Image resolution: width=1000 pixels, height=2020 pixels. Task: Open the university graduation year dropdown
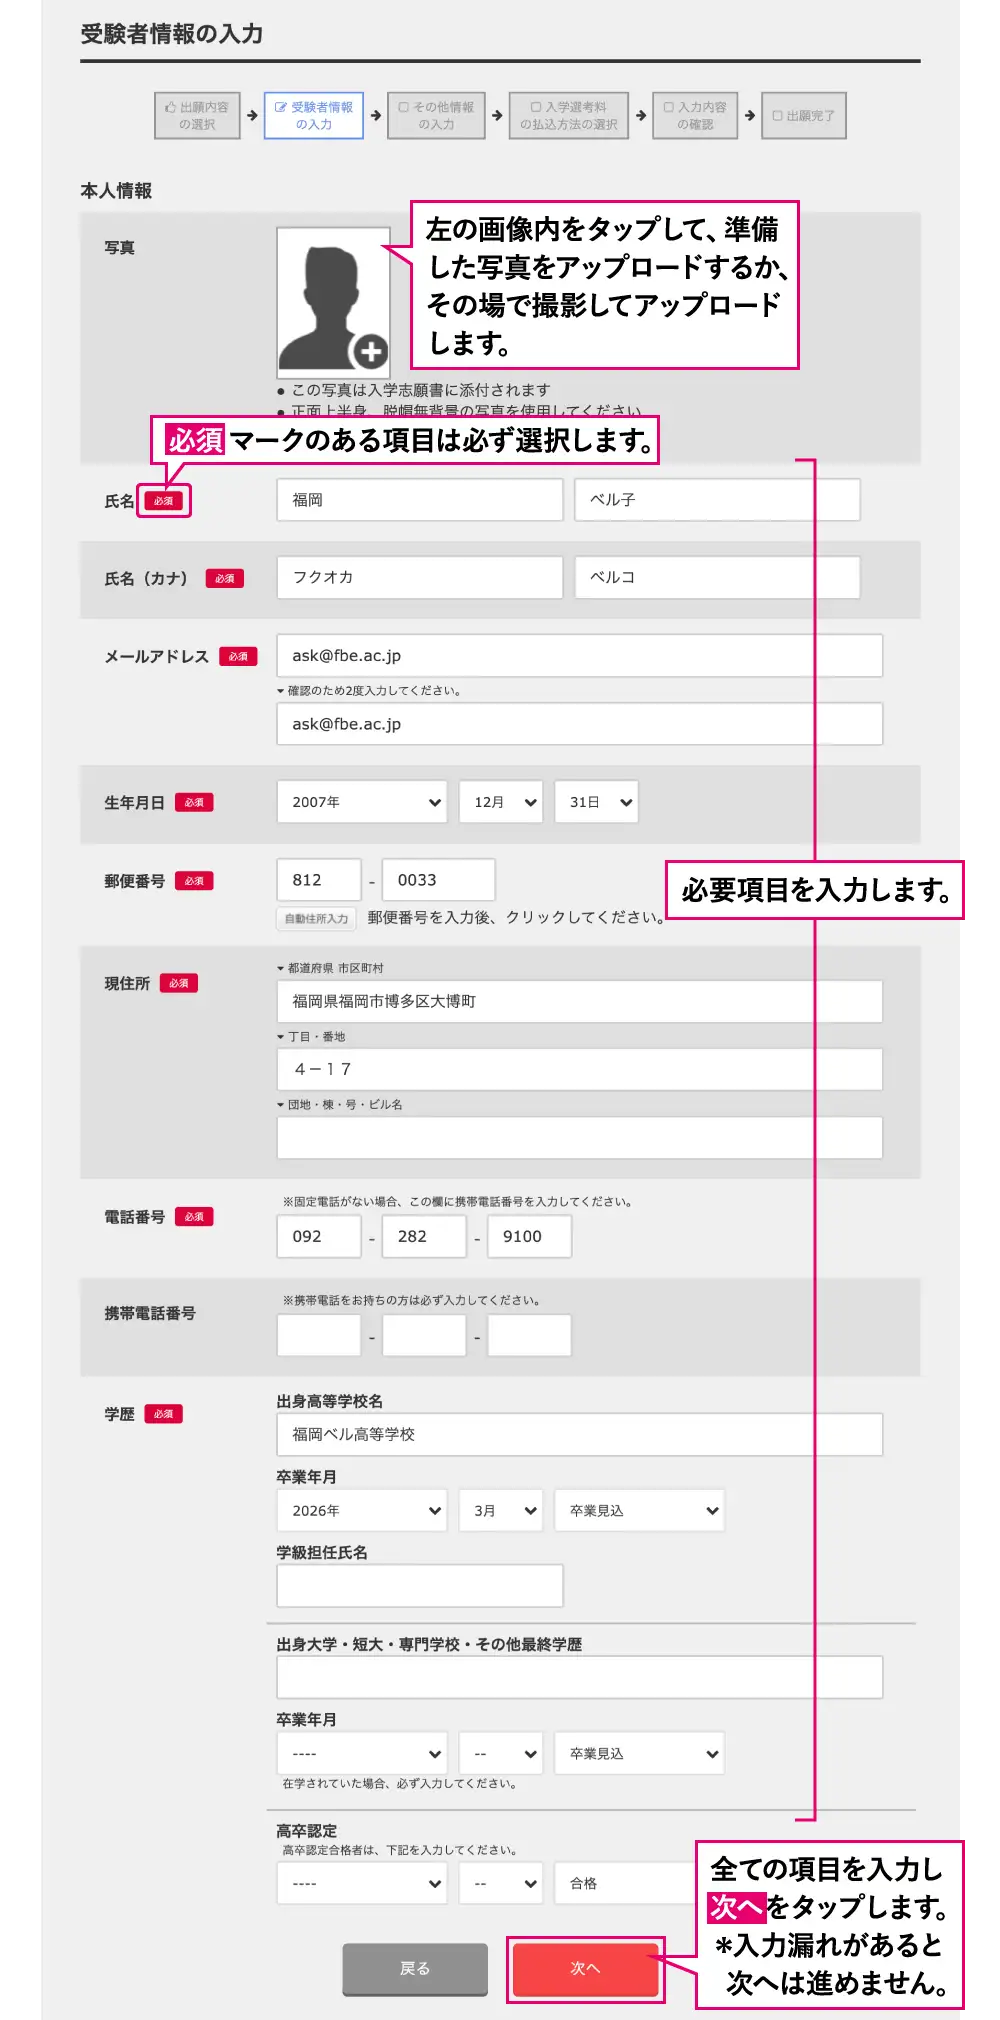coord(362,1753)
